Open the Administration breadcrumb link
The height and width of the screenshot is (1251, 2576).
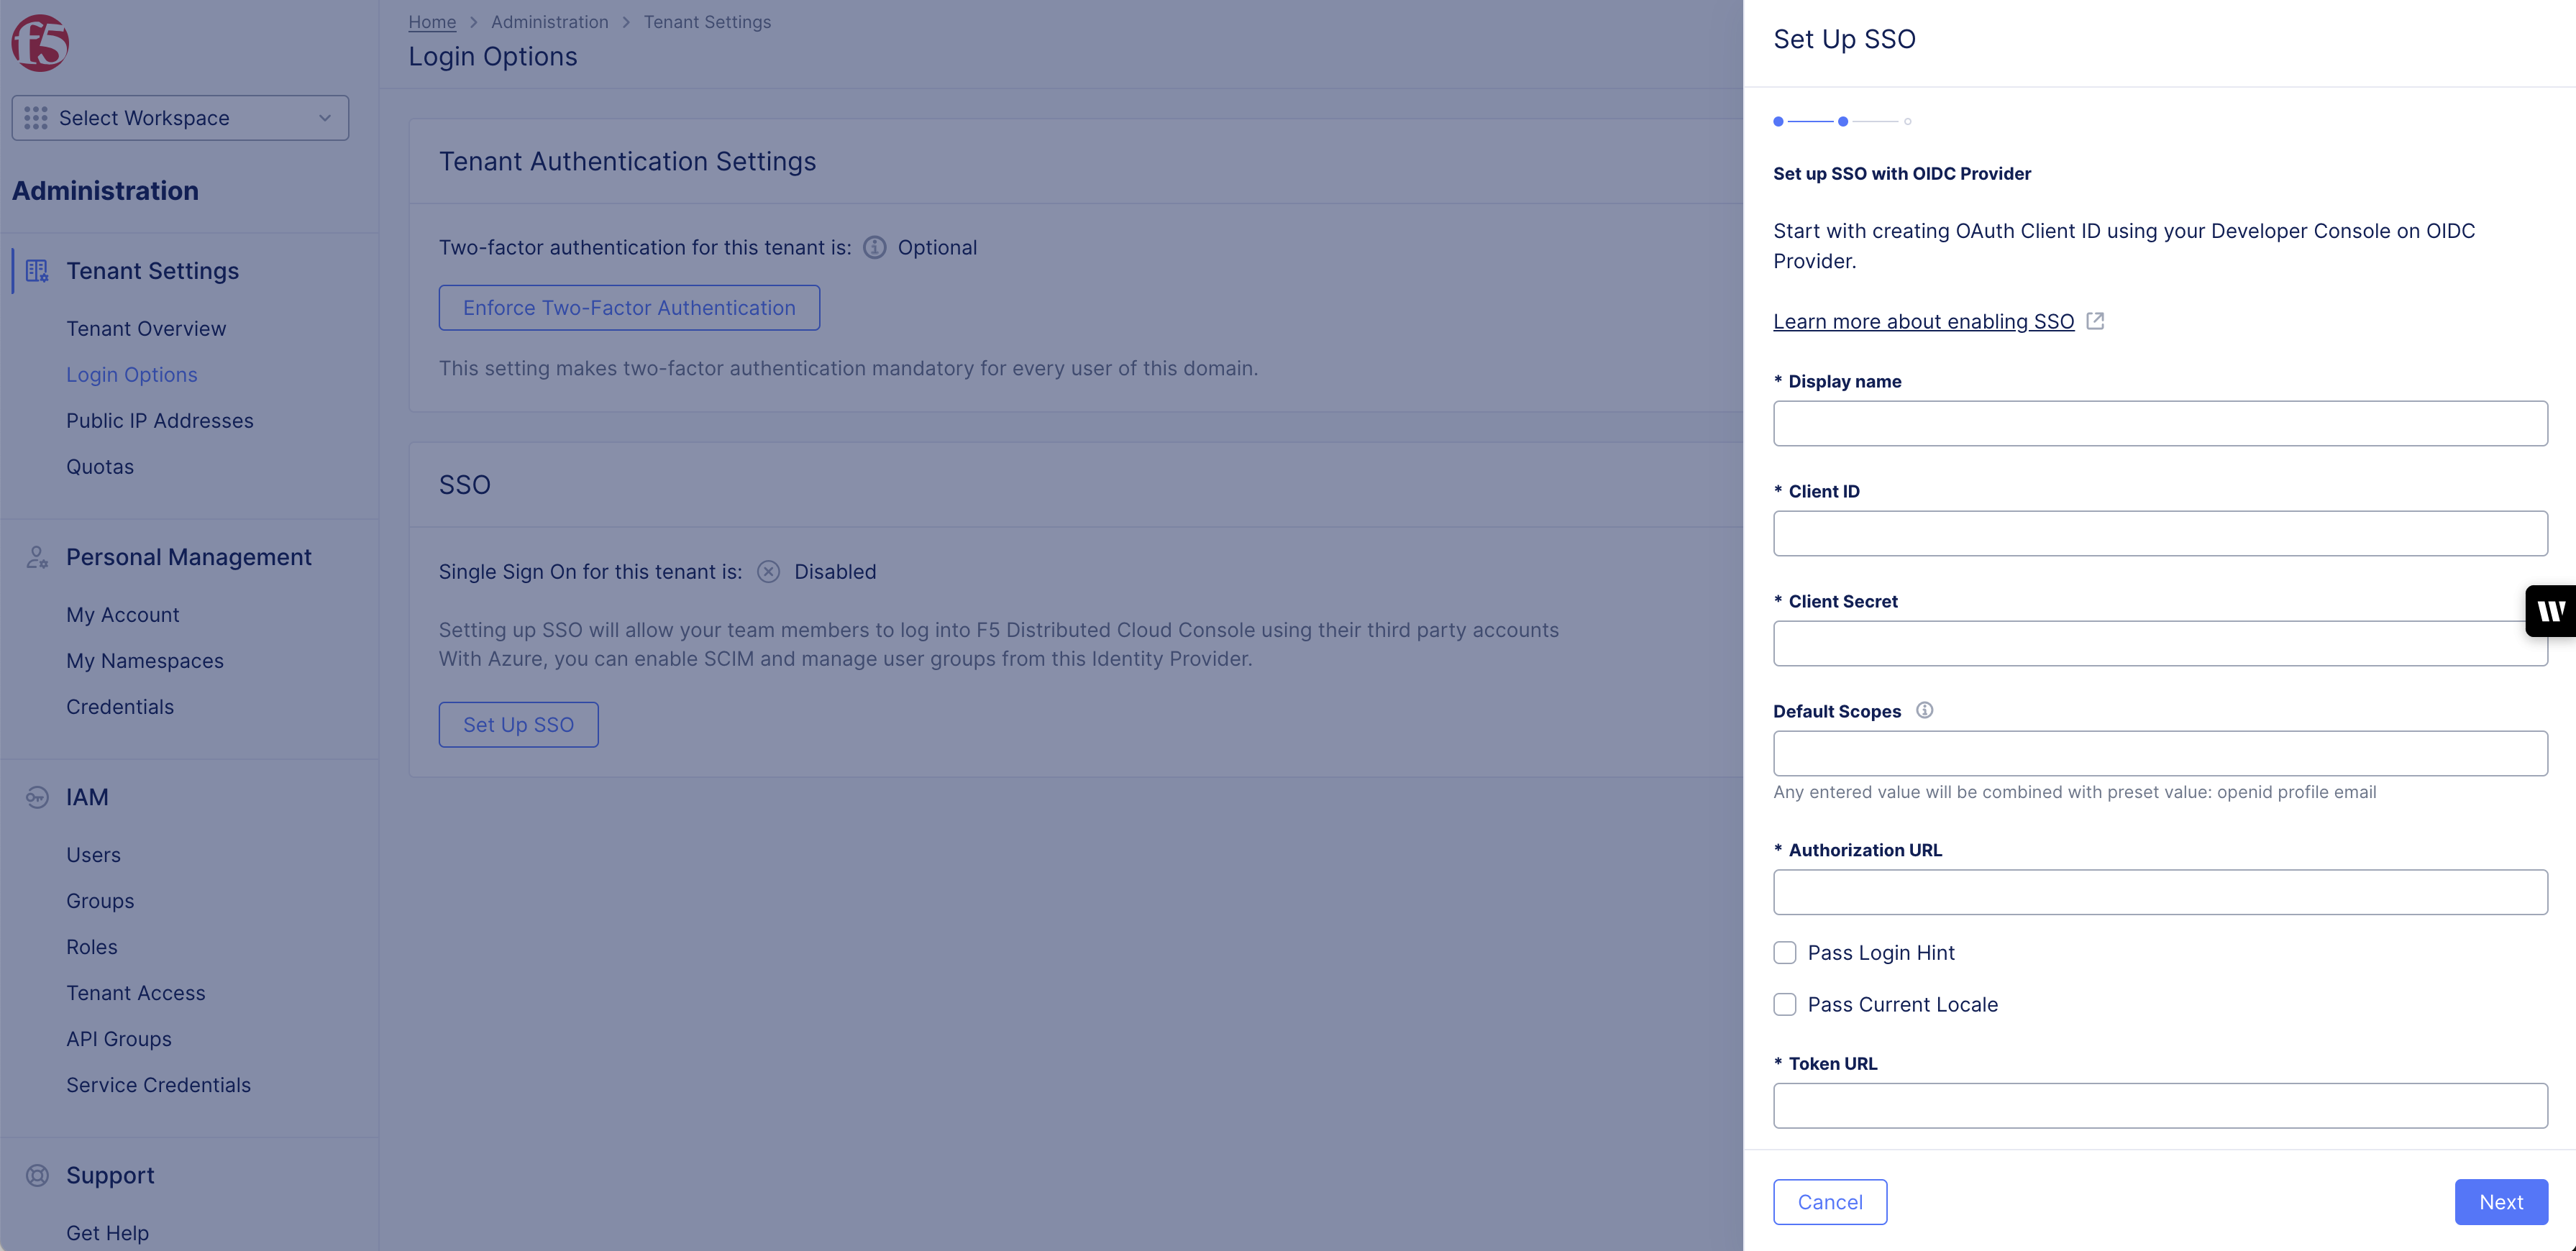(x=549, y=21)
